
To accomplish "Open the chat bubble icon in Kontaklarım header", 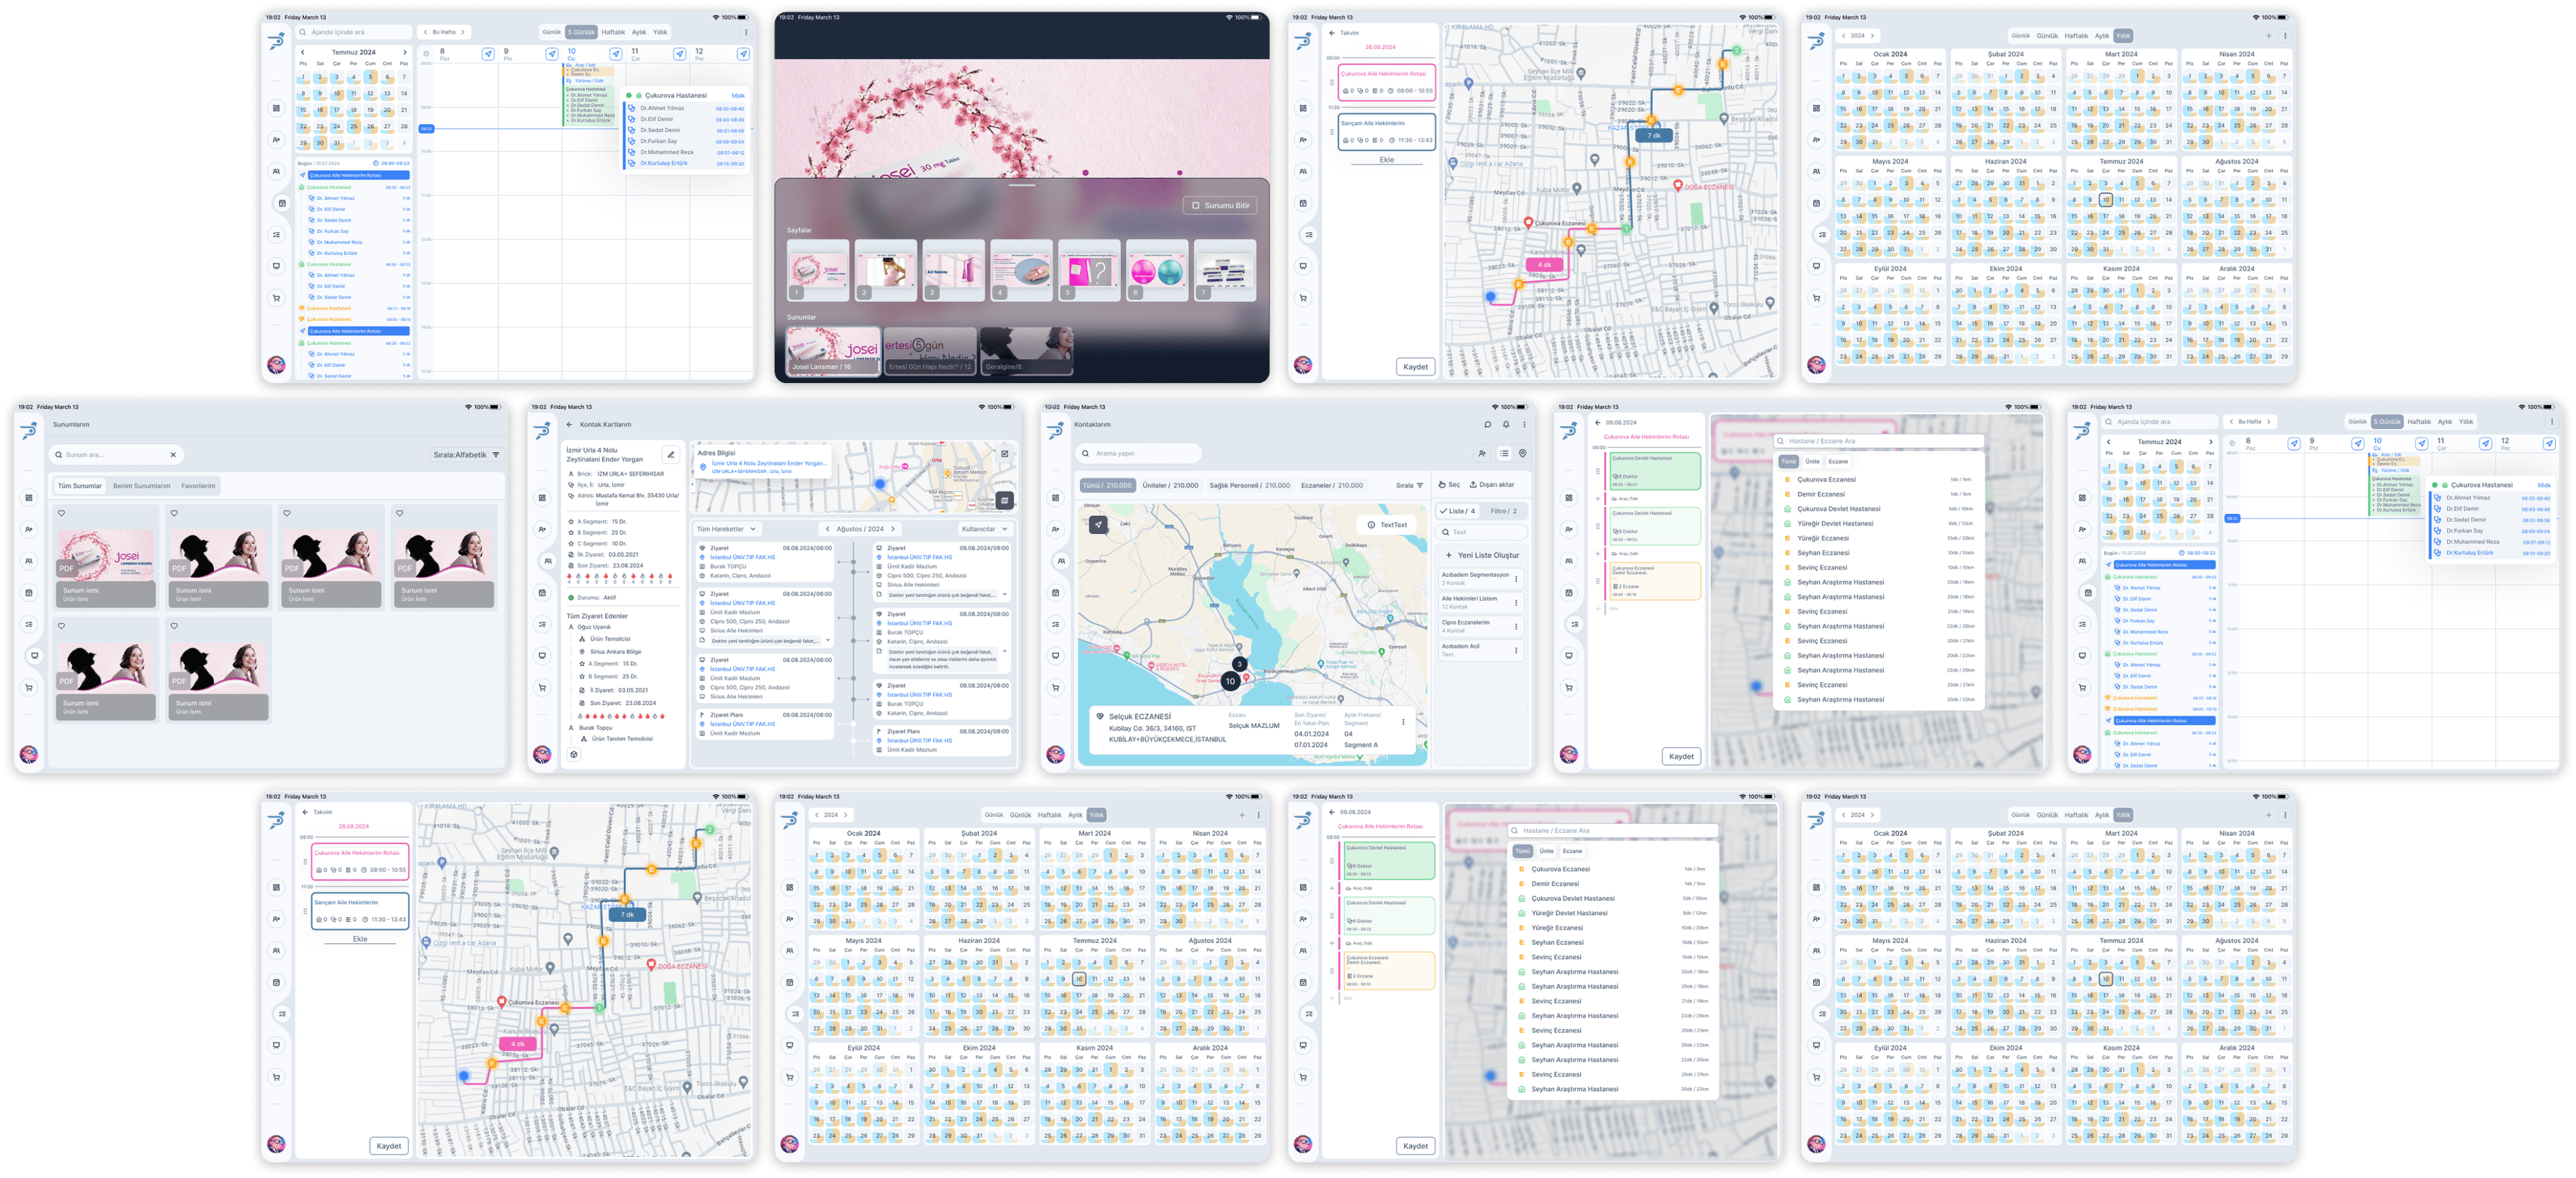I will click(x=1487, y=424).
